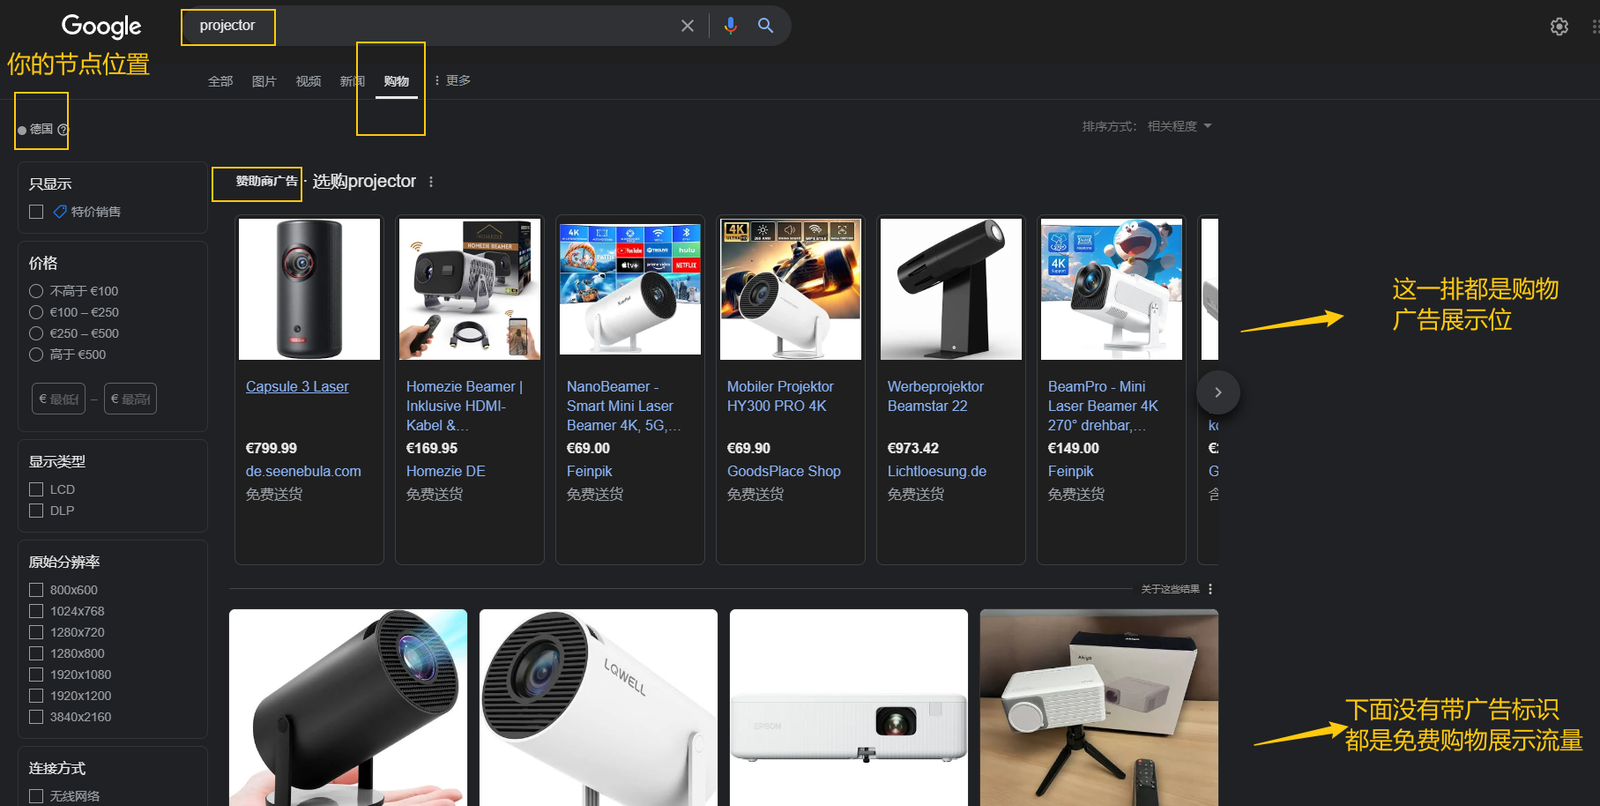Open Homezie Beamer product image
This screenshot has height=806, width=1600.
470,289
